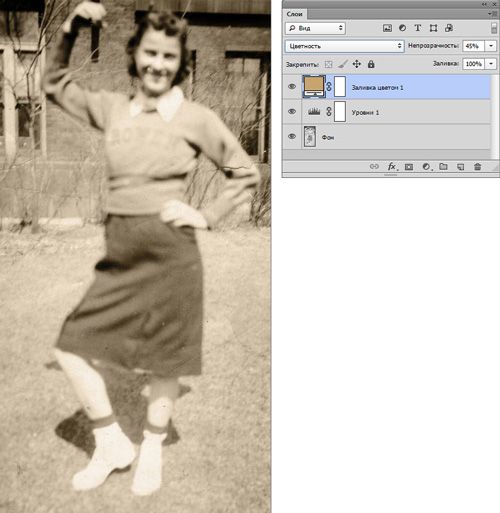The image size is (500, 513).
Task: Hide the Фон layer
Action: click(292, 137)
